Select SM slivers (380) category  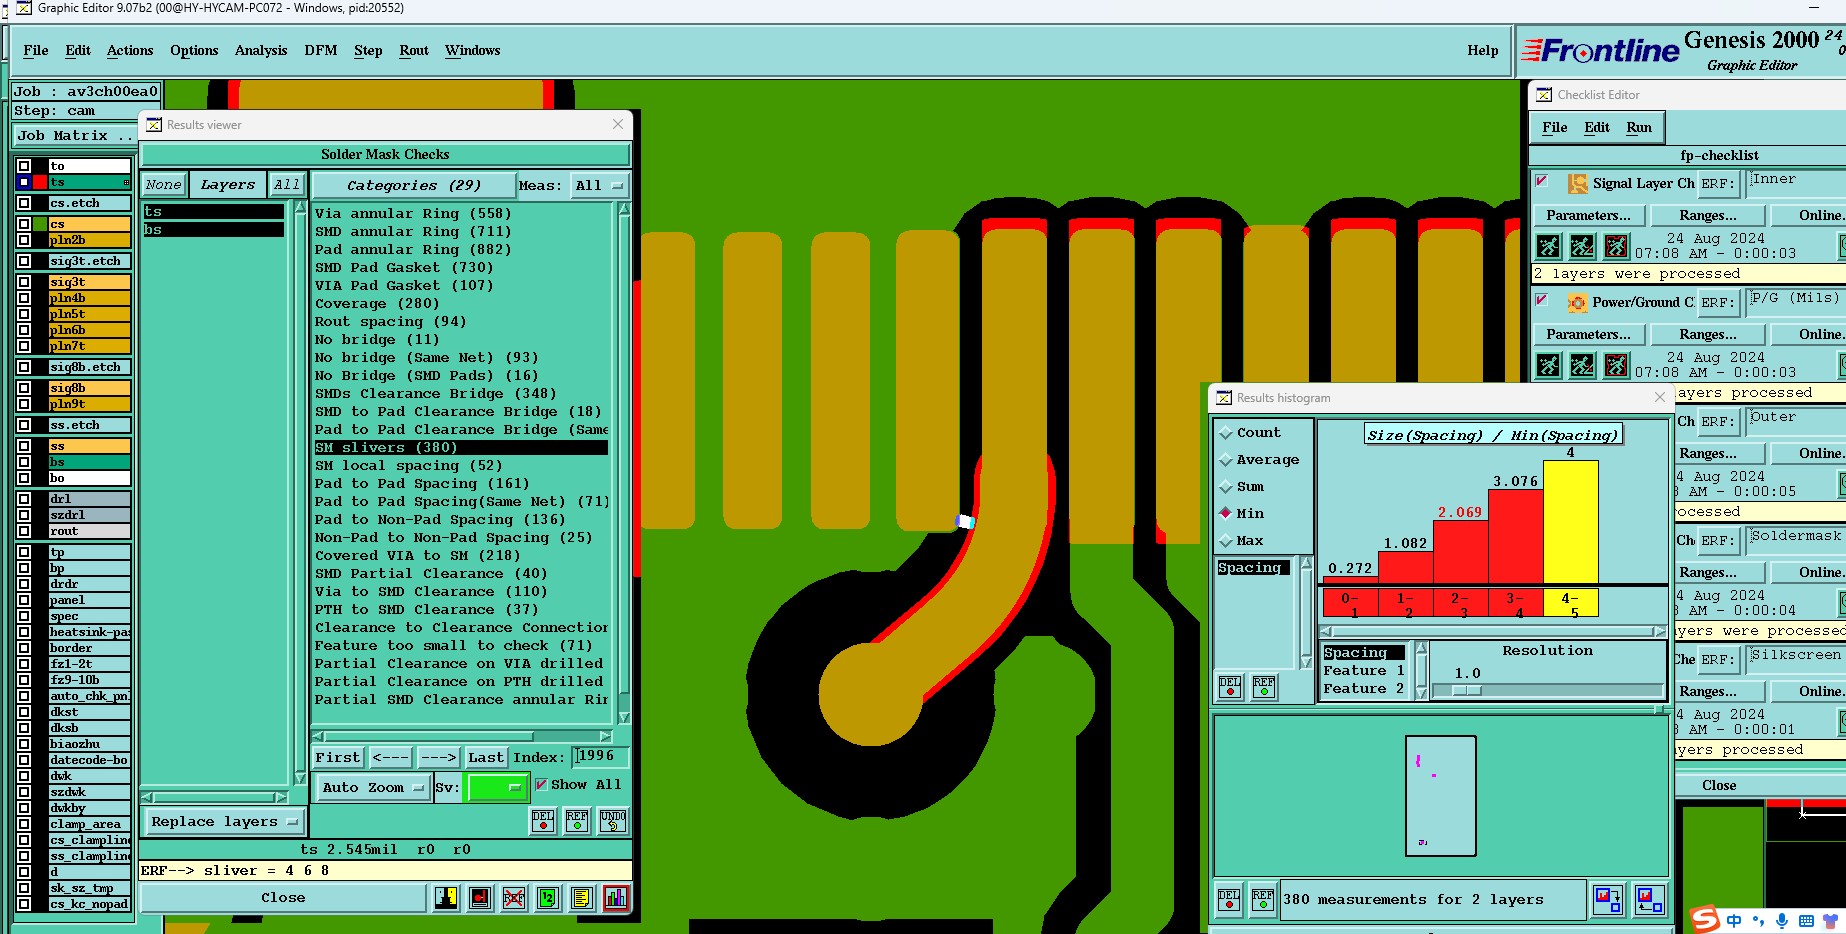click(x=461, y=448)
